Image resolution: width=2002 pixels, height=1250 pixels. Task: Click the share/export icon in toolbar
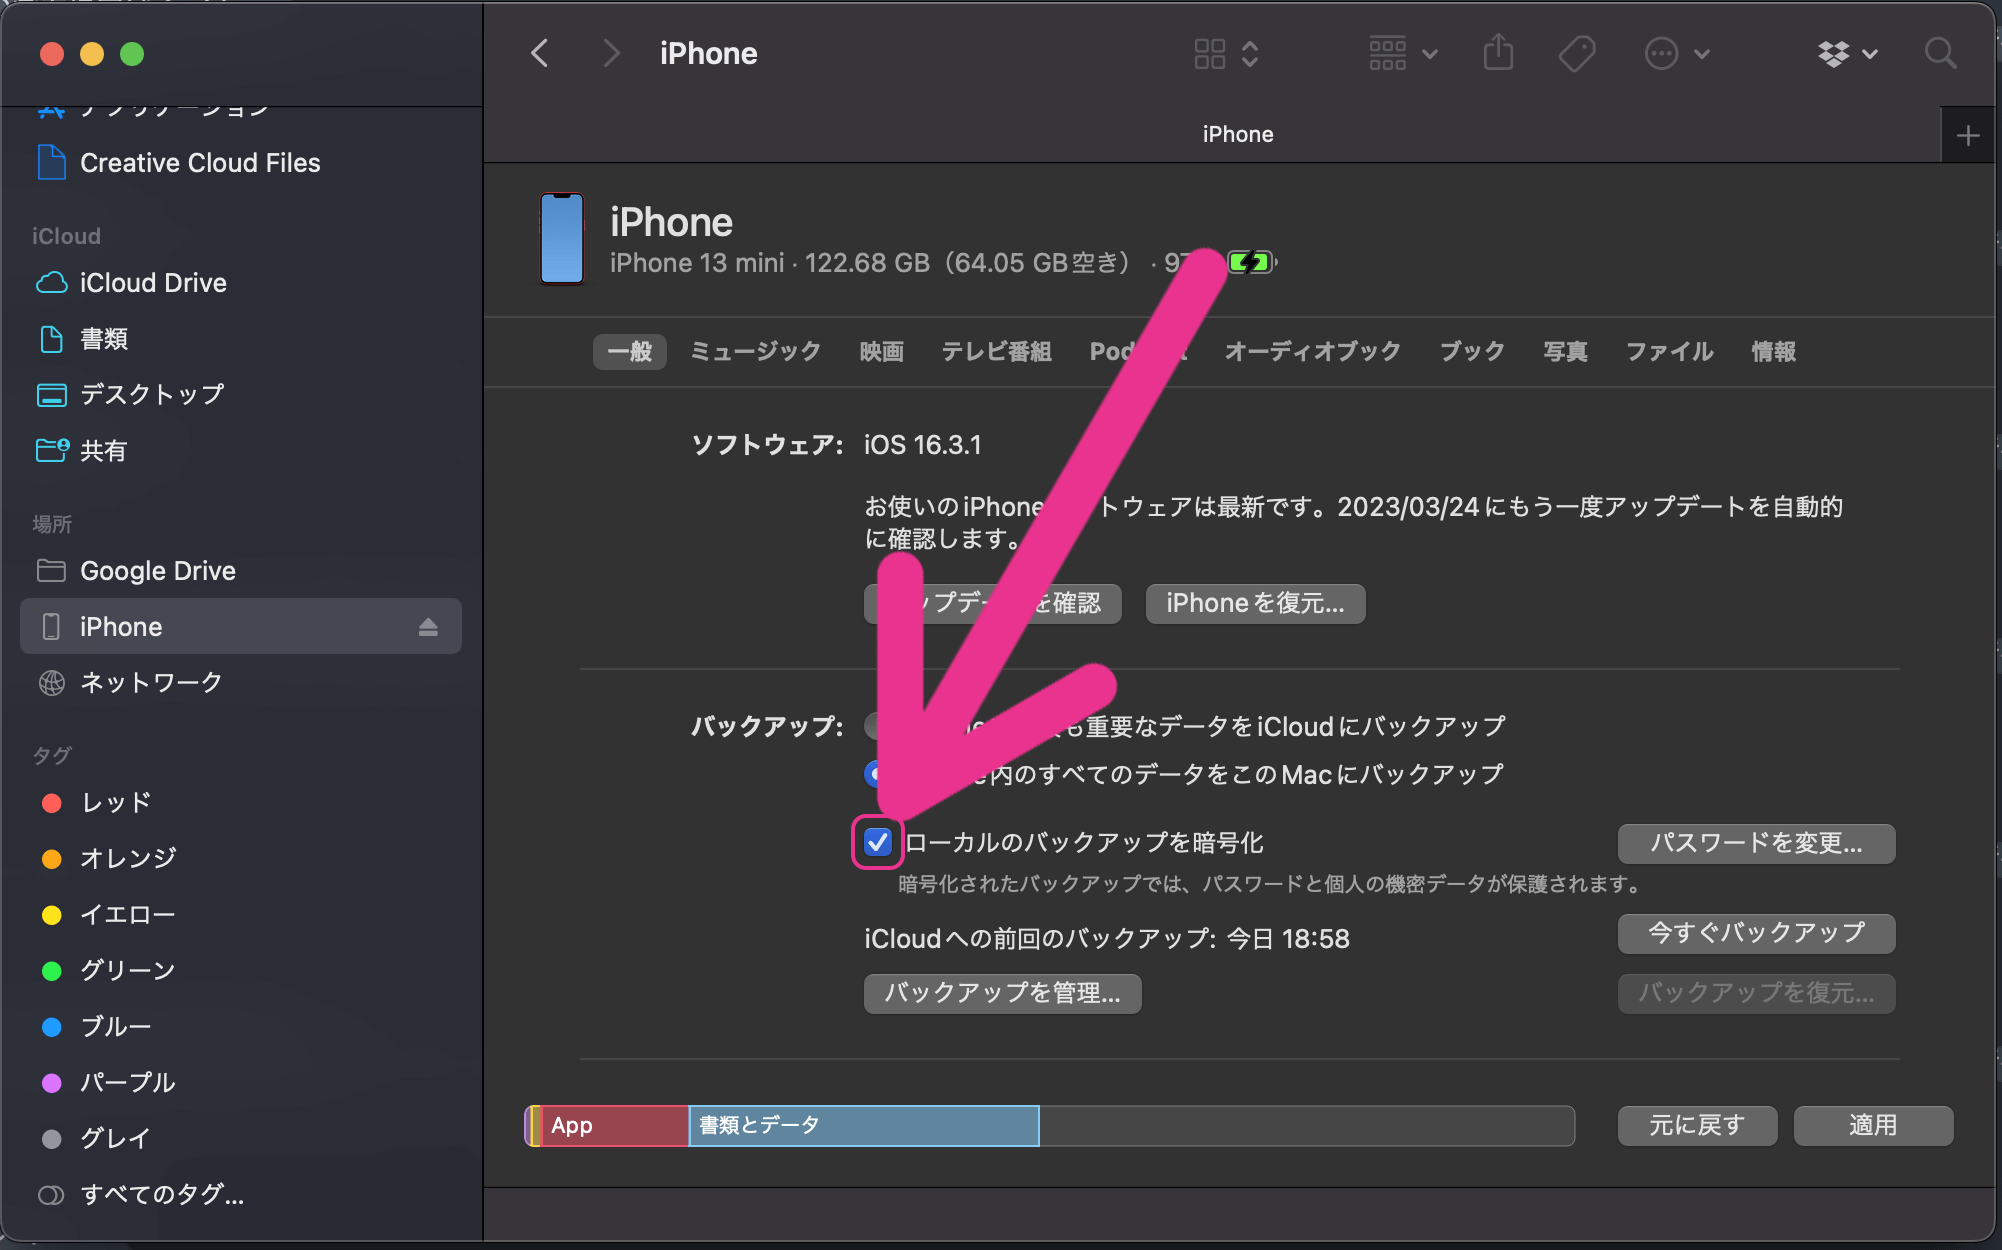pos(1499,55)
